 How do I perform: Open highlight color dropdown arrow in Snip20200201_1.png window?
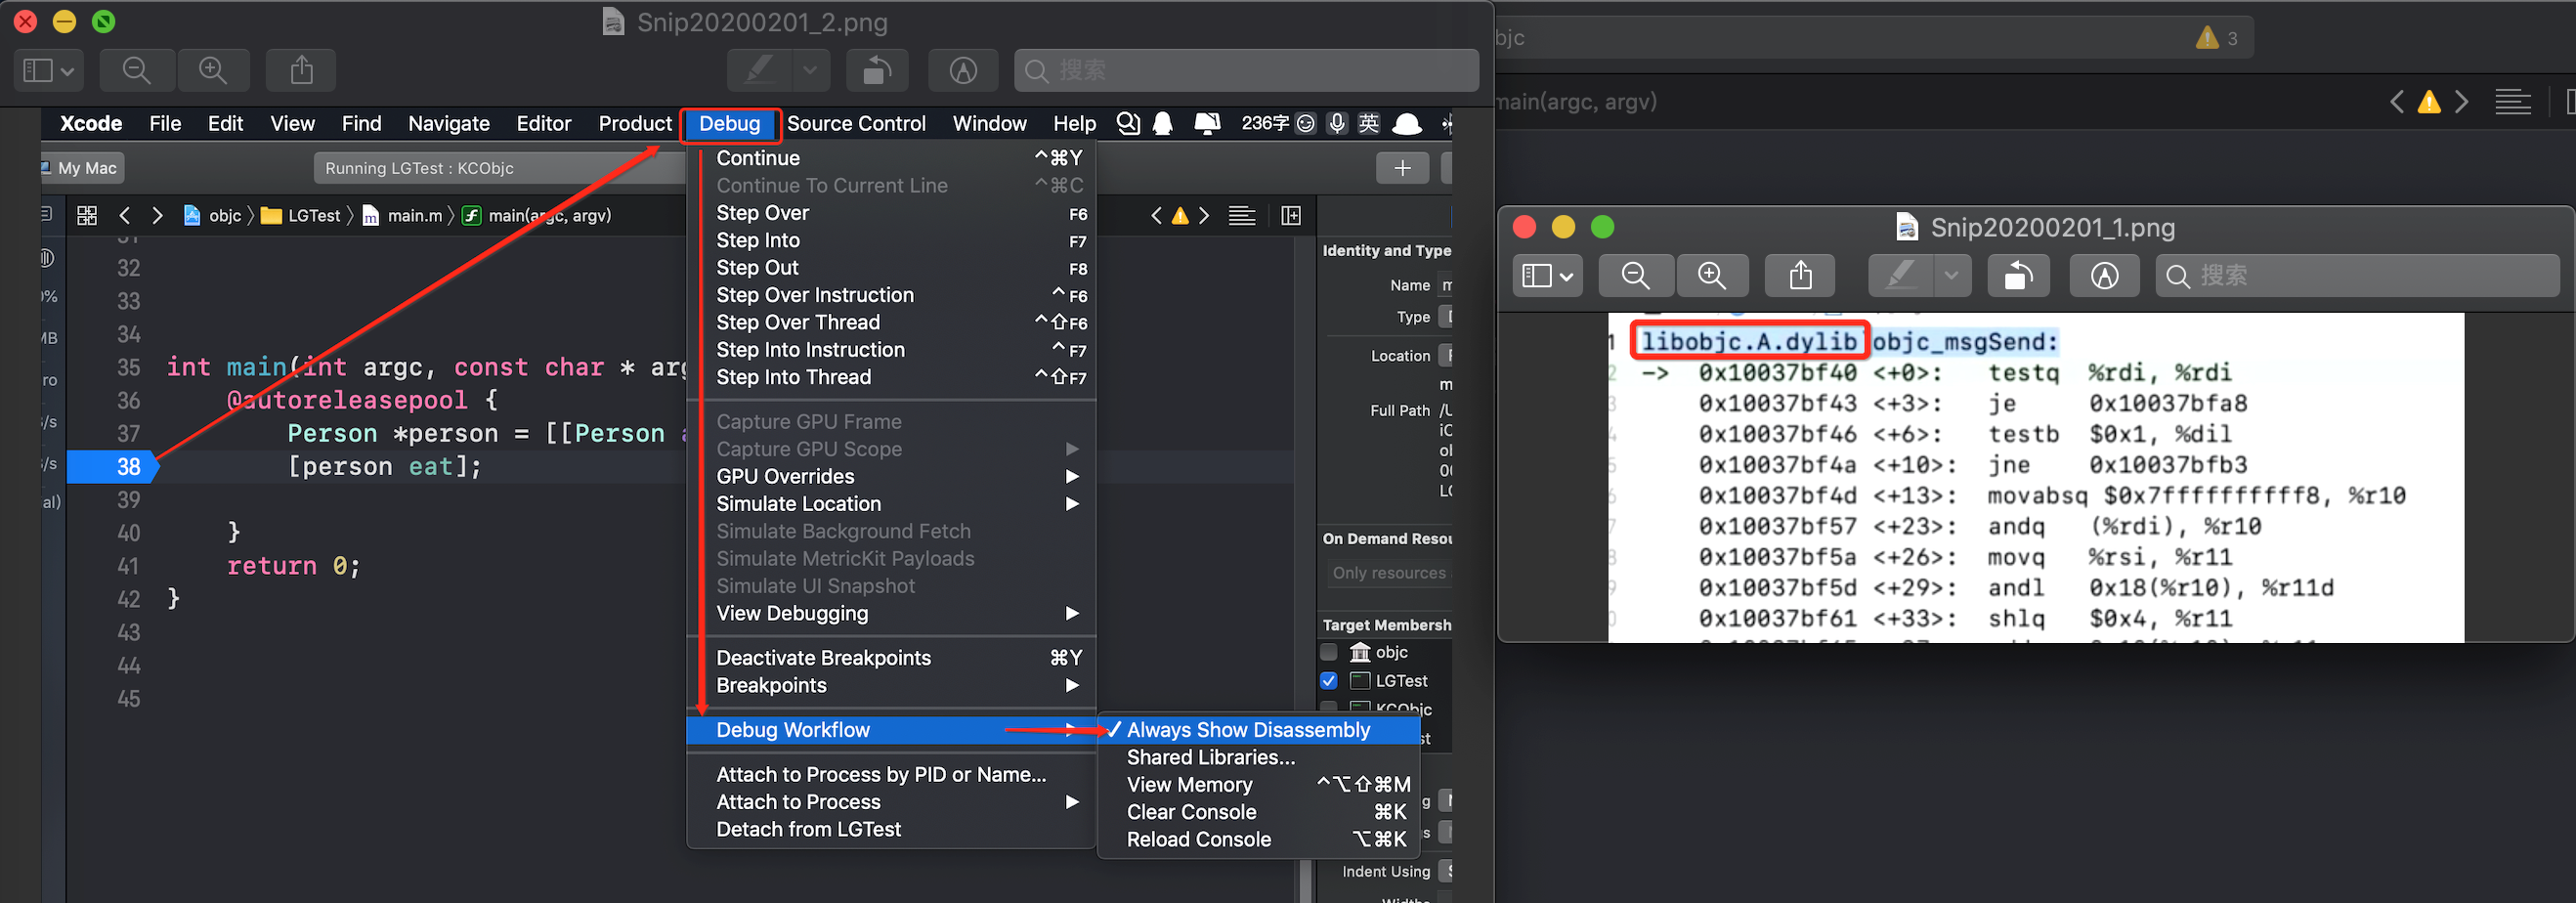click(1951, 275)
